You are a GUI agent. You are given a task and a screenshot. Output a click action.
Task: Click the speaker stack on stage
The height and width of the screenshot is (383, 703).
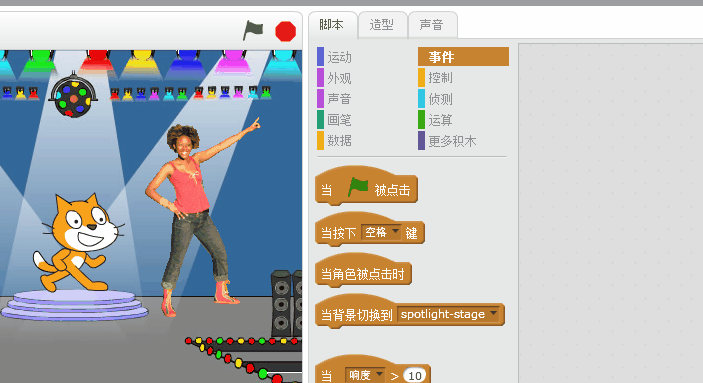click(x=286, y=303)
